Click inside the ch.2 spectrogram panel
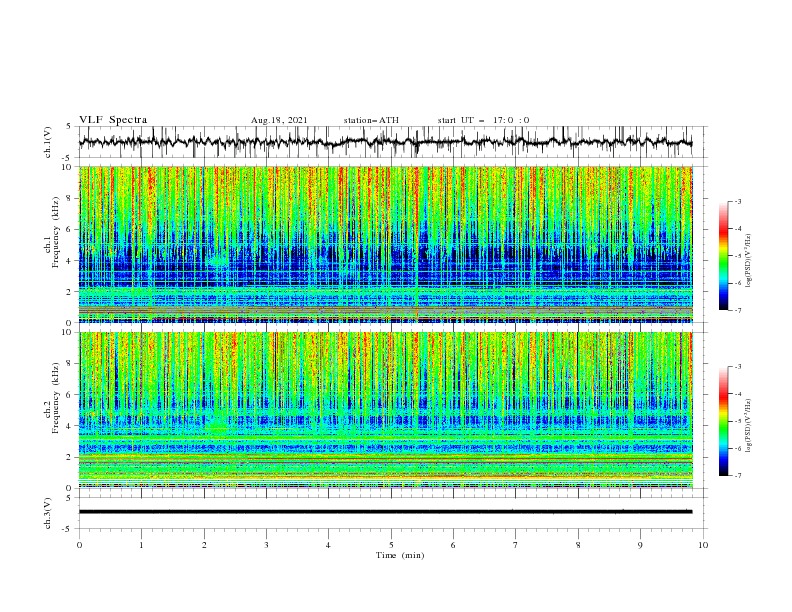 pos(386,410)
